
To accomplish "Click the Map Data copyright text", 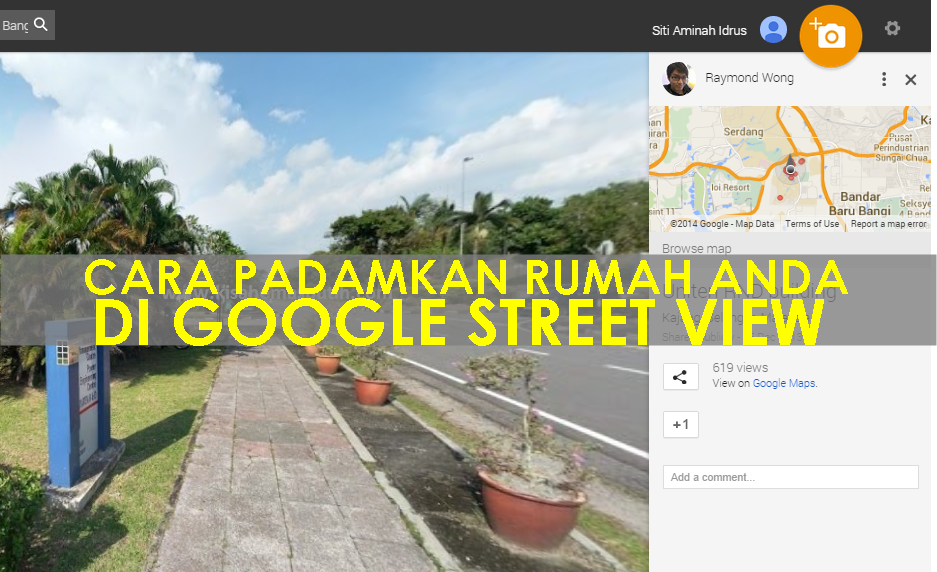I will [x=722, y=224].
